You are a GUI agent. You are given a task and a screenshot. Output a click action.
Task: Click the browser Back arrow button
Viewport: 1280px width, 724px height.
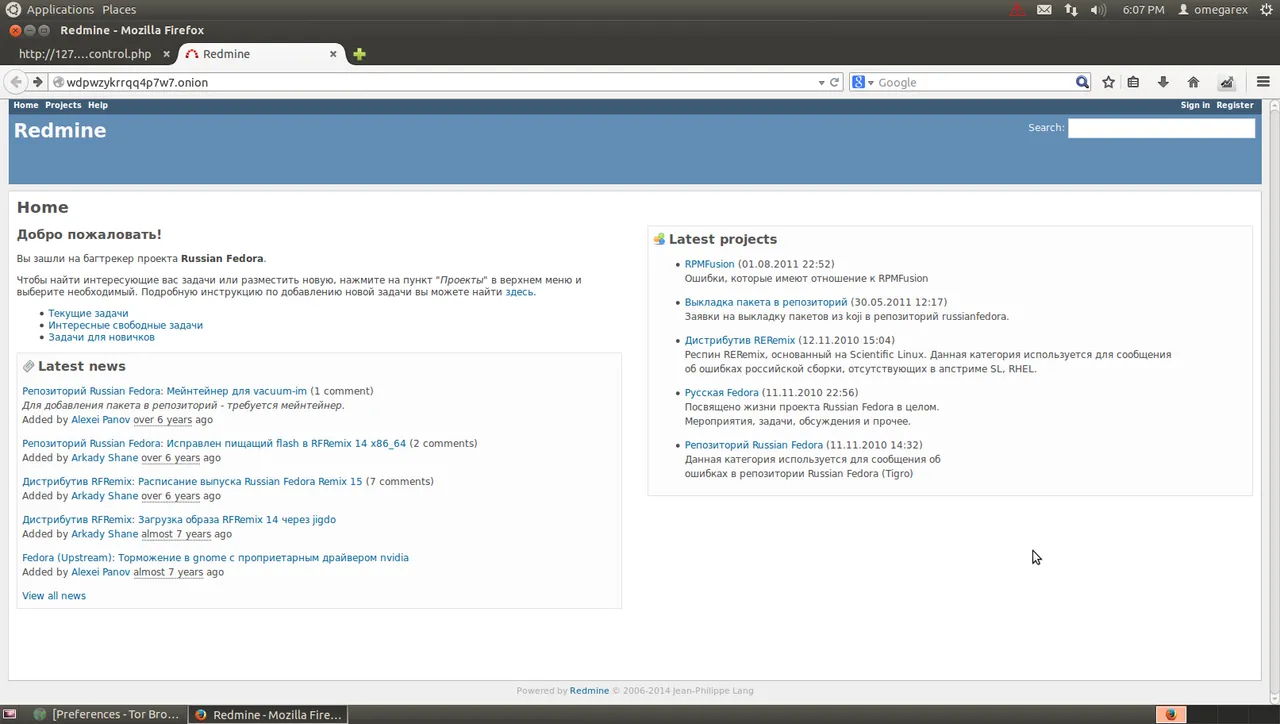(x=16, y=82)
